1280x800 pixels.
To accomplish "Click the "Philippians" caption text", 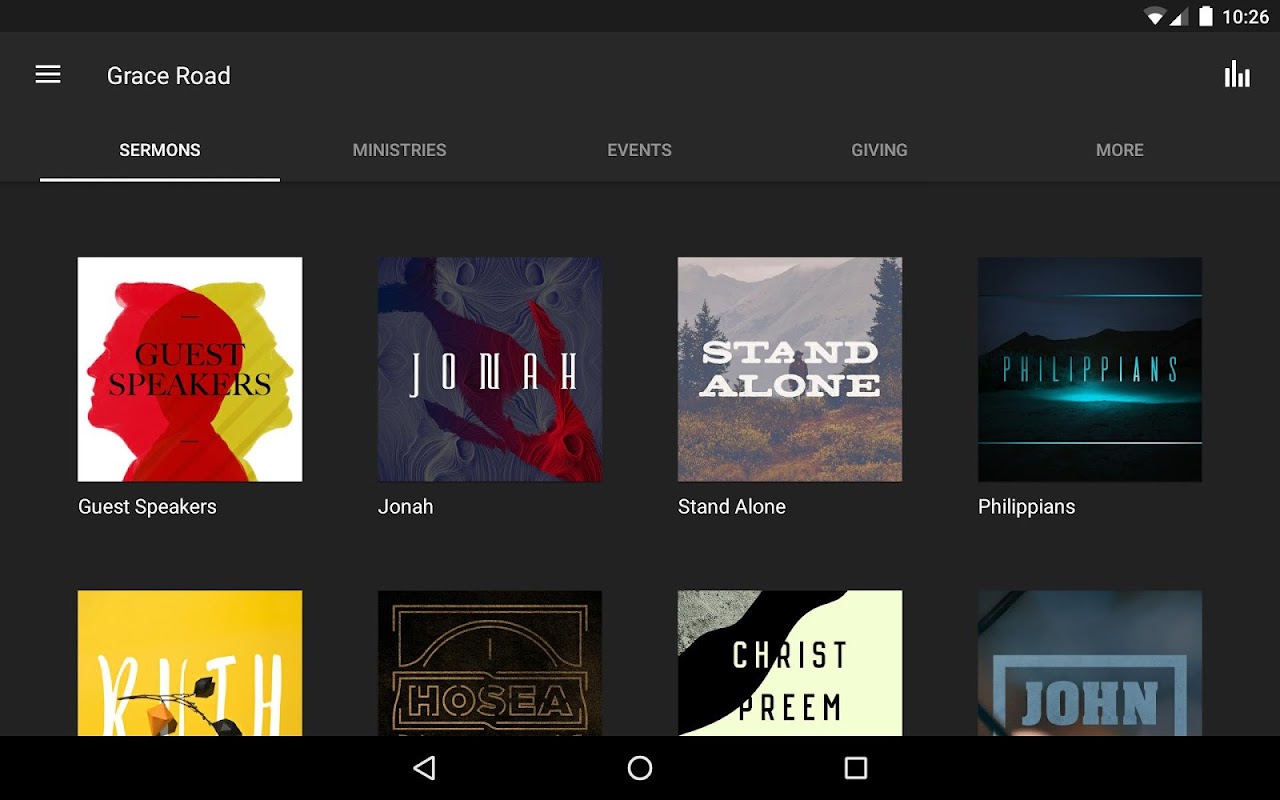I will coord(1027,507).
